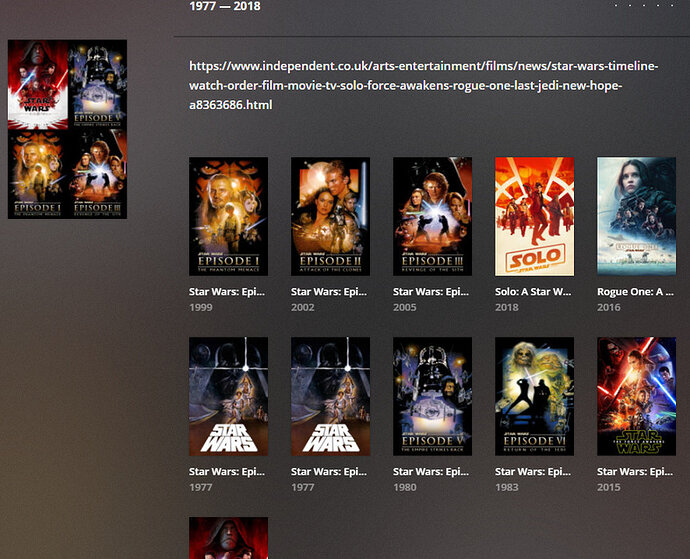Click the independent.co.uk Star Wars timeline URL text

(424, 85)
